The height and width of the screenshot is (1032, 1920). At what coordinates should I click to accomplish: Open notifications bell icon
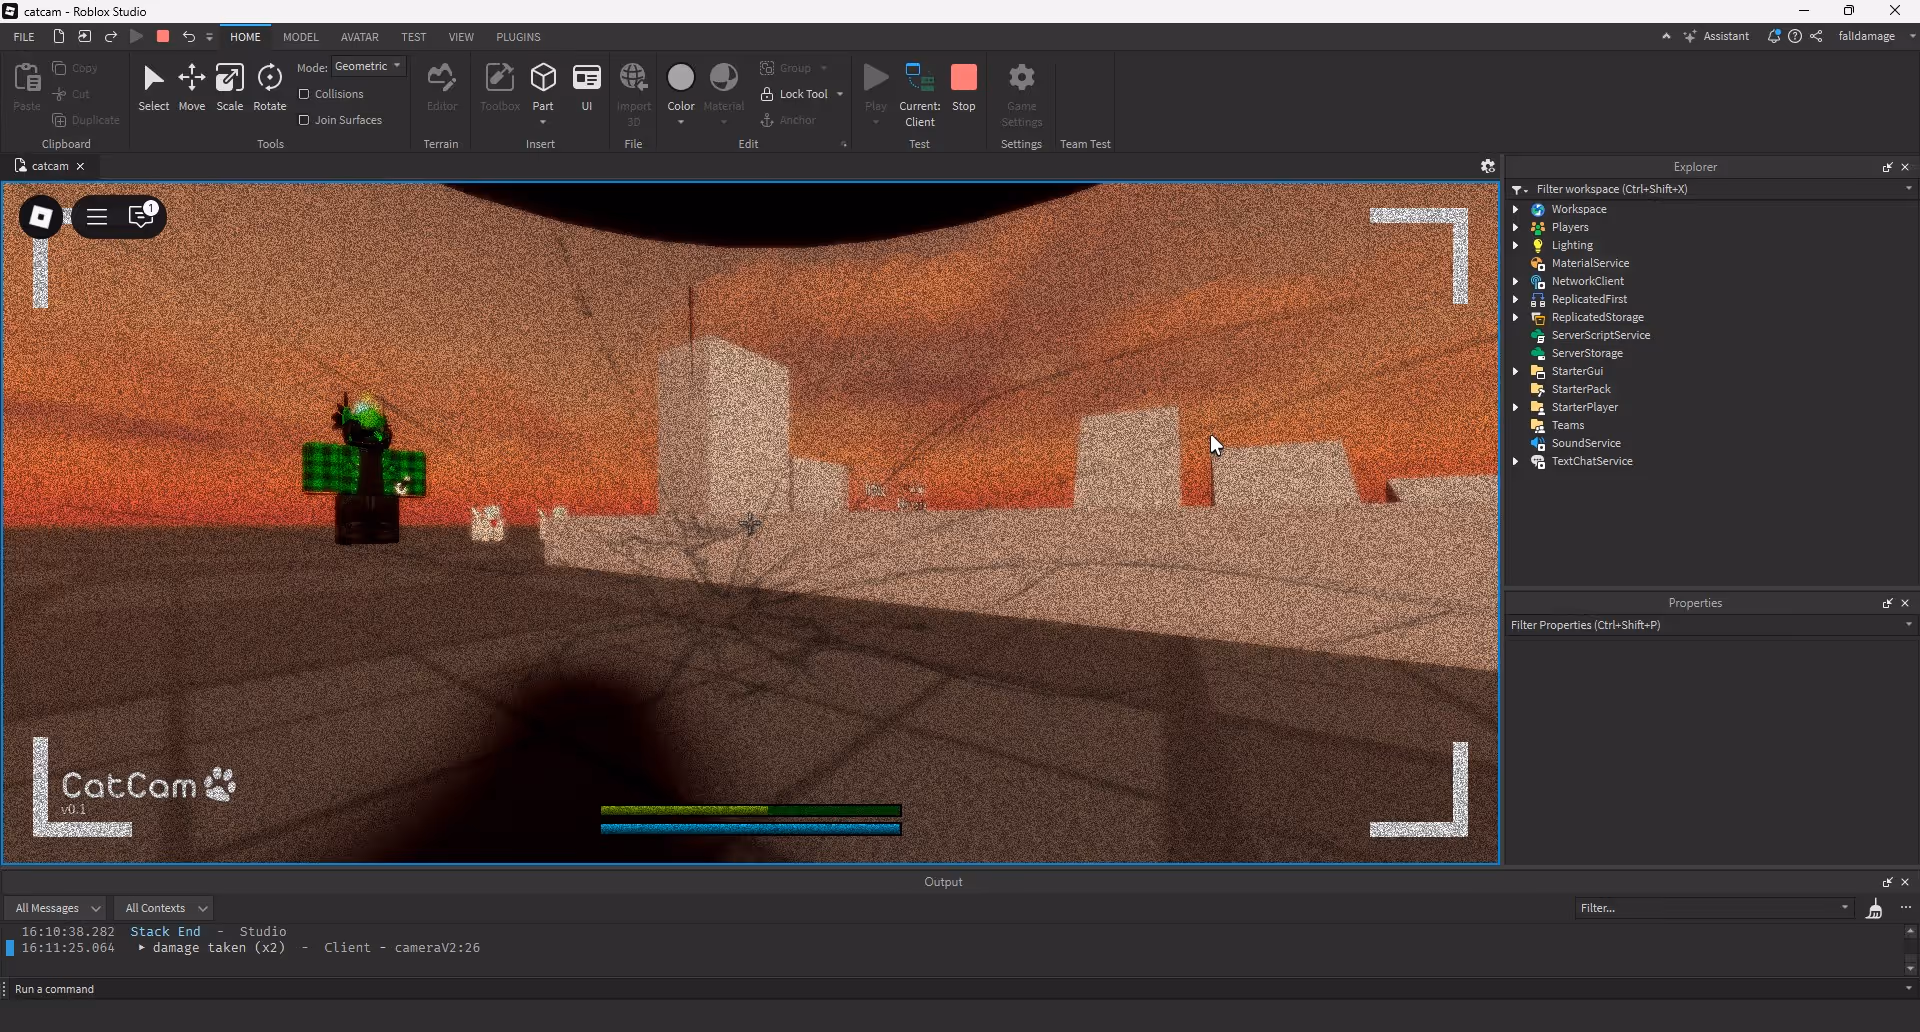(1774, 36)
